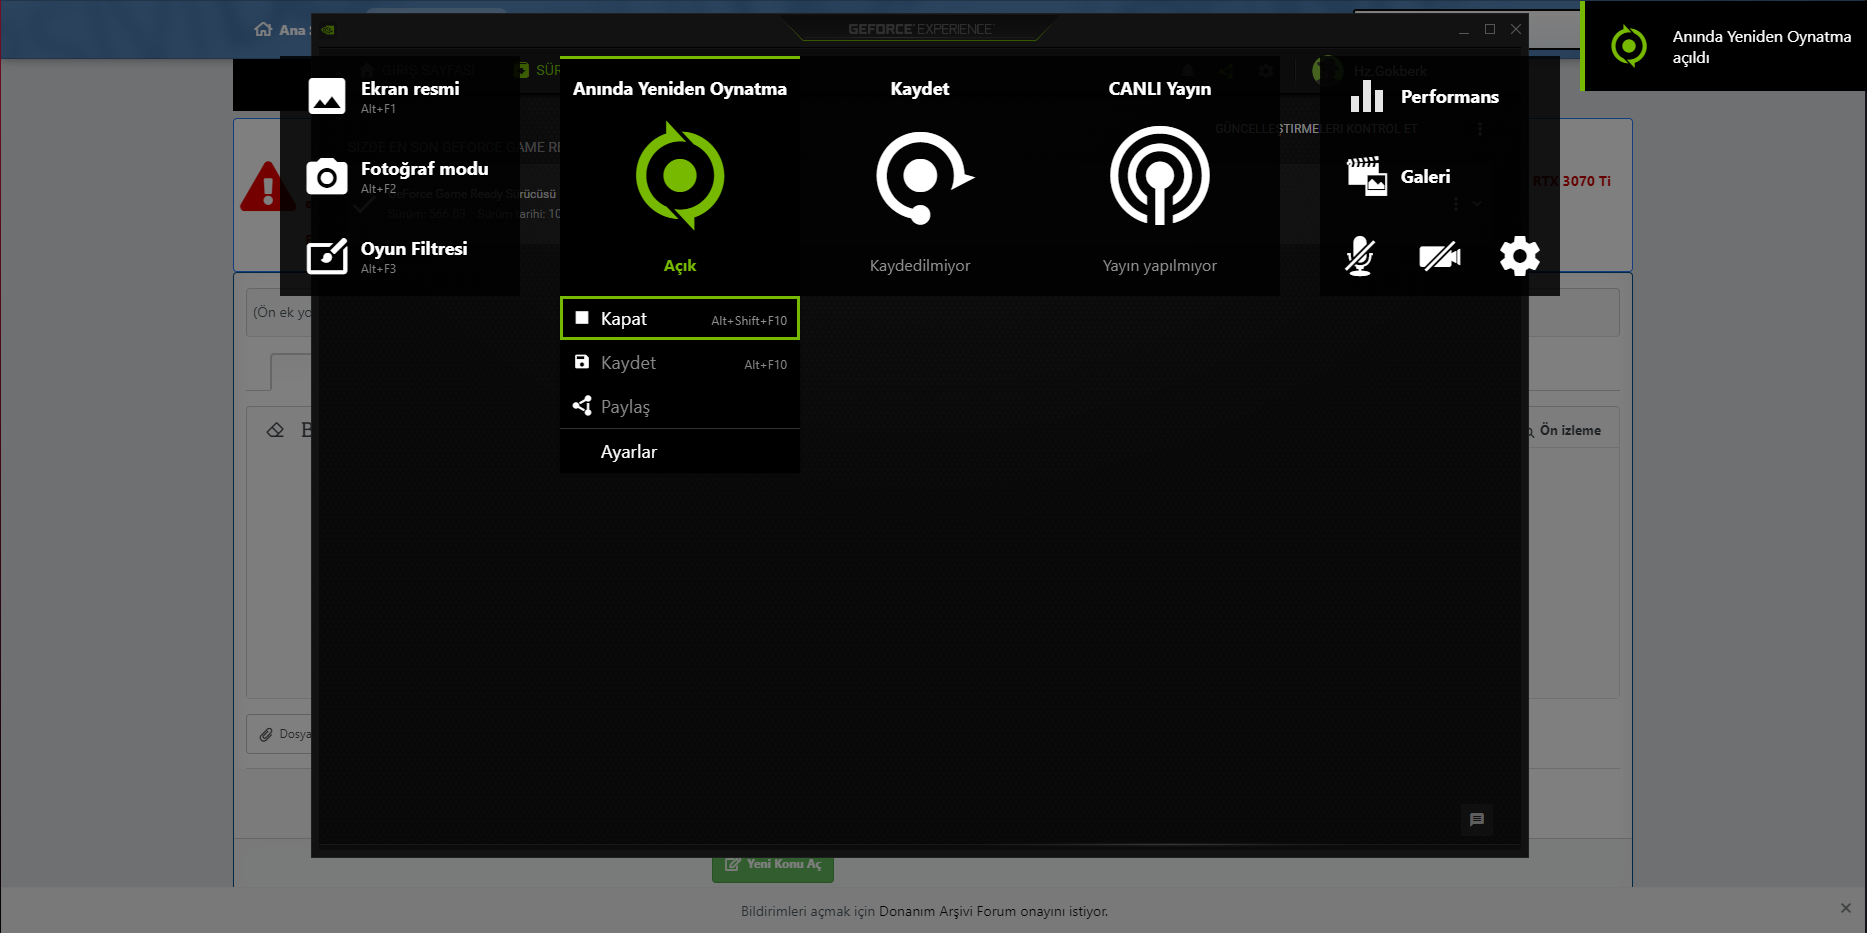The image size is (1867, 933).
Task: Open the Performans bar chart icon
Action: [x=1366, y=96]
